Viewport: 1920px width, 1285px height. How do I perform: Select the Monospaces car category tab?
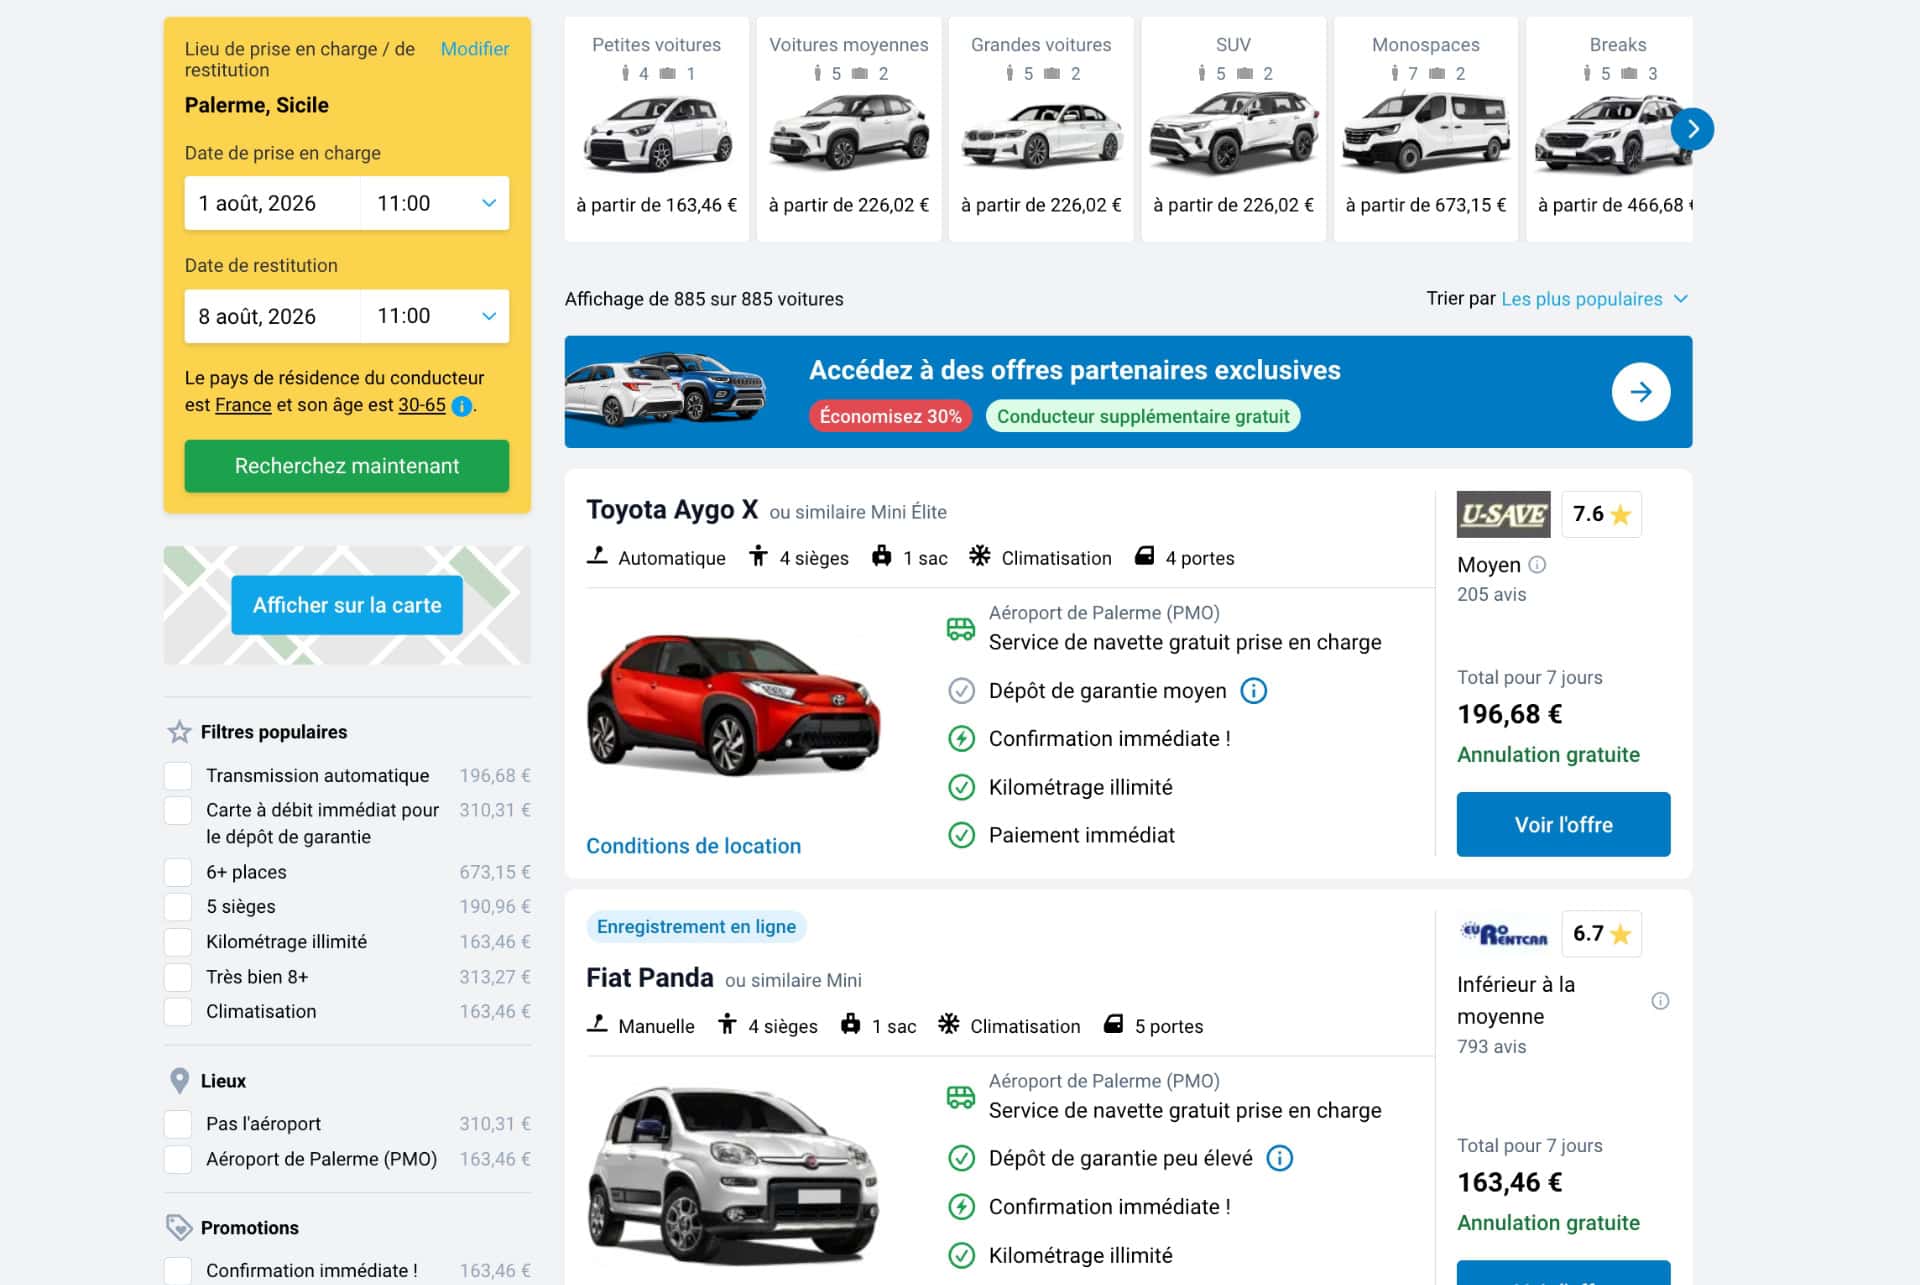(1425, 128)
